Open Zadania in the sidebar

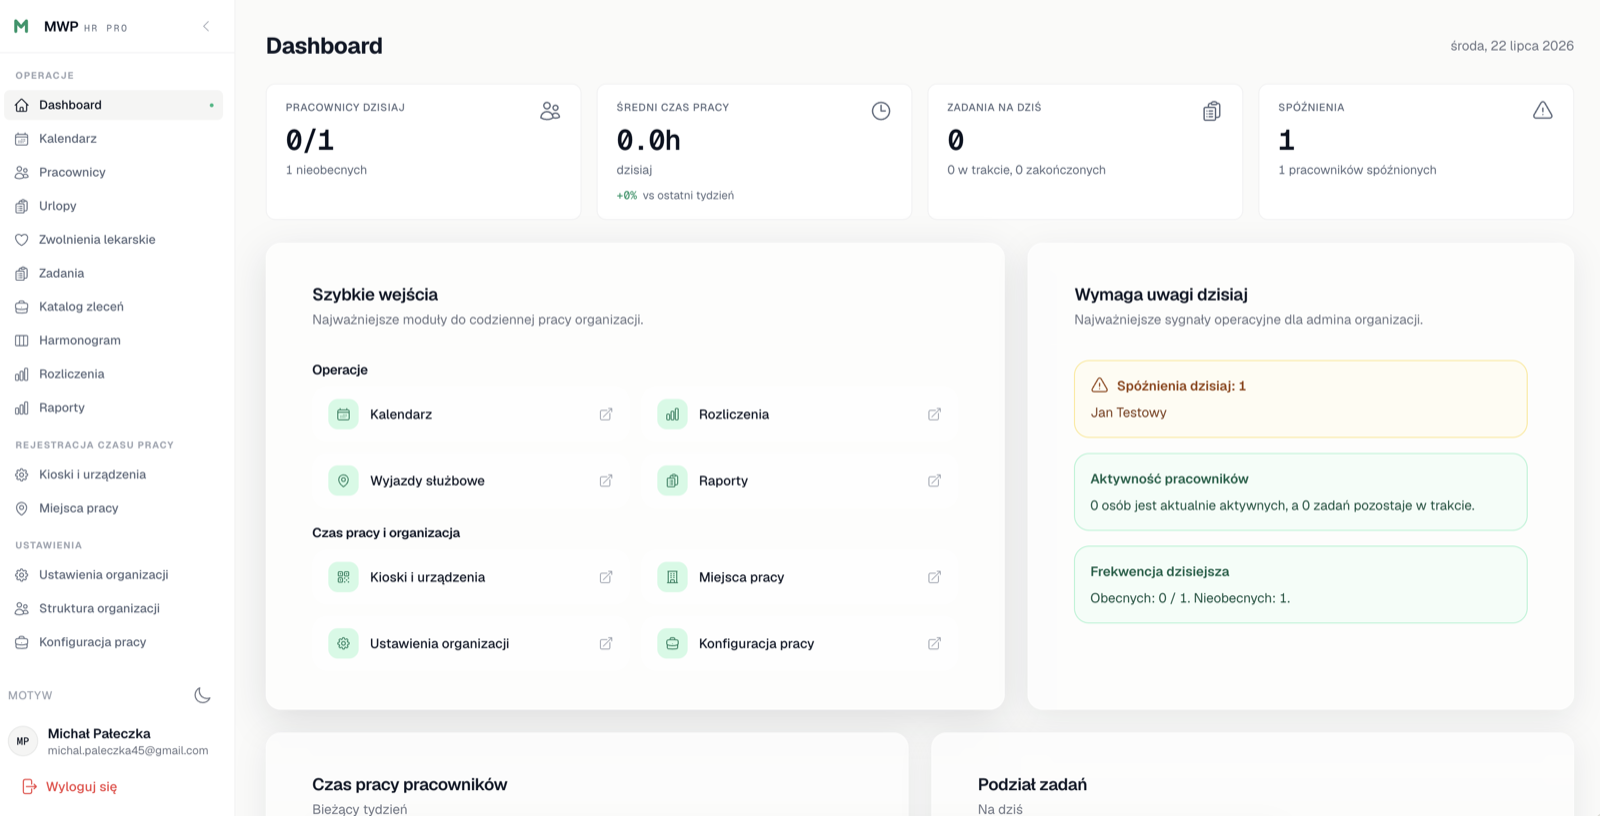click(x=113, y=273)
